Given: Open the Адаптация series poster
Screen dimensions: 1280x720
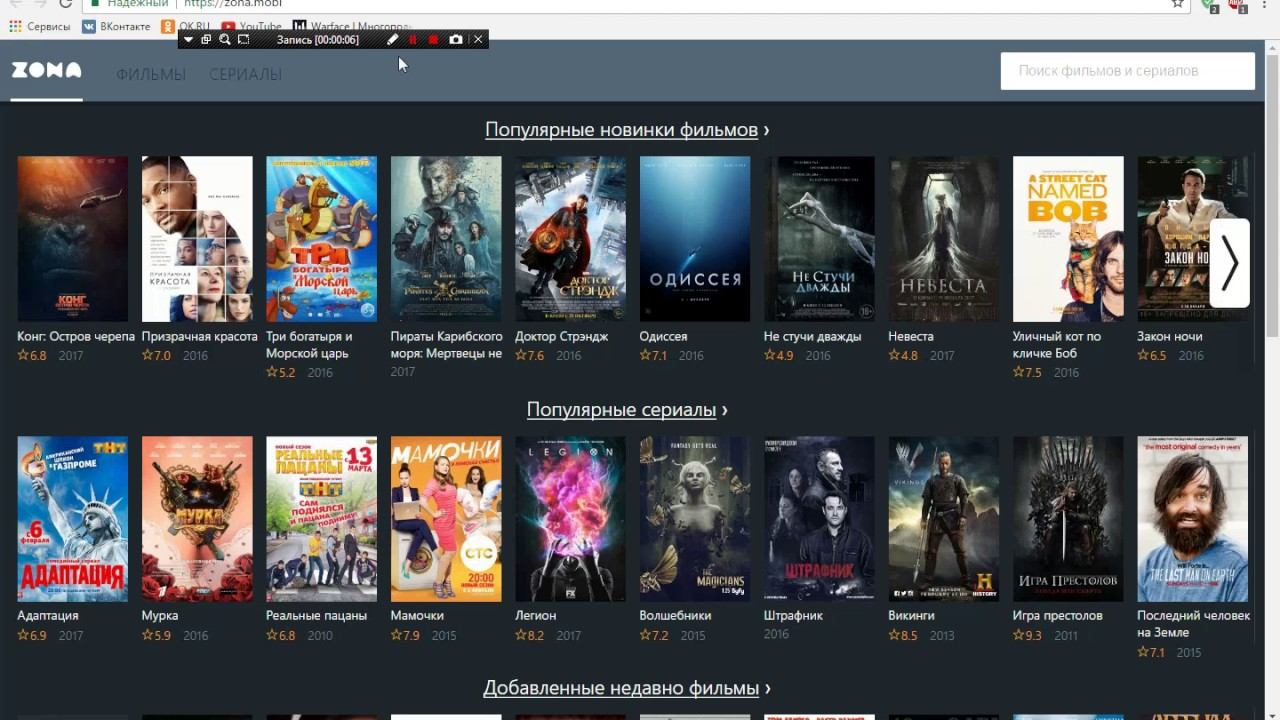Looking at the screenshot, I should tap(73, 519).
